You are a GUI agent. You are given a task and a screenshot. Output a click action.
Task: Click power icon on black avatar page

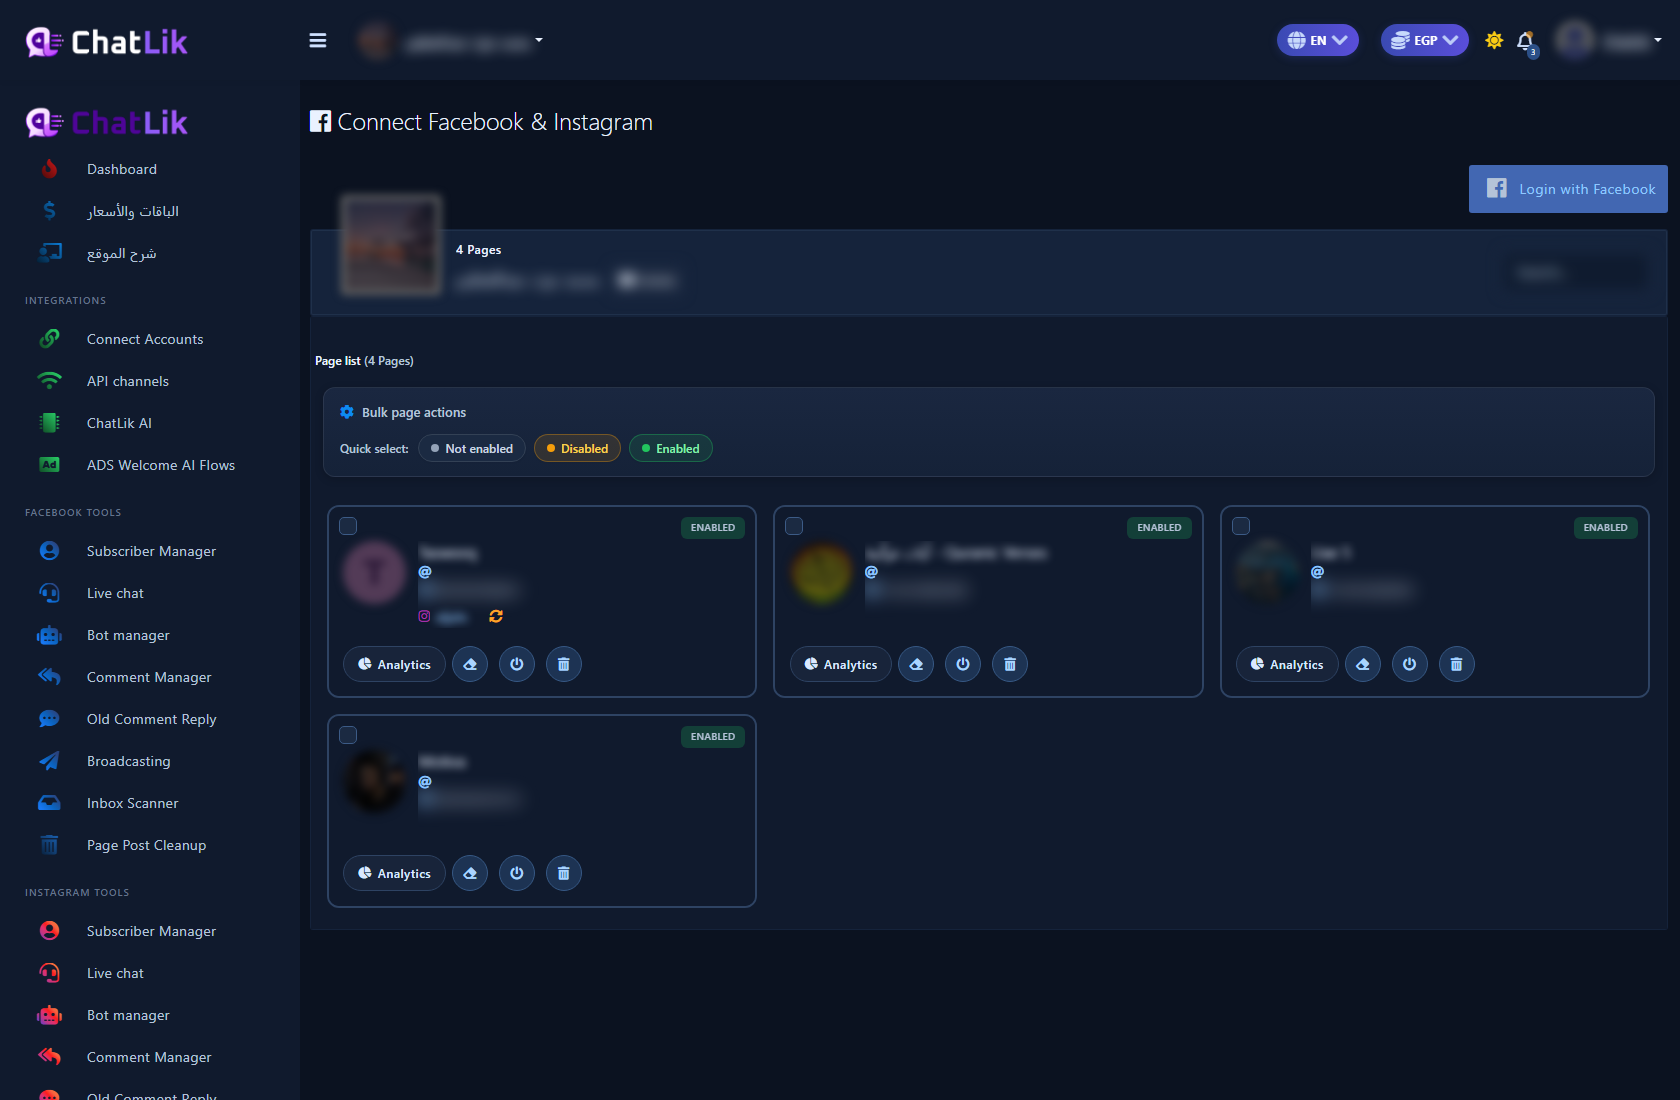coord(517,873)
